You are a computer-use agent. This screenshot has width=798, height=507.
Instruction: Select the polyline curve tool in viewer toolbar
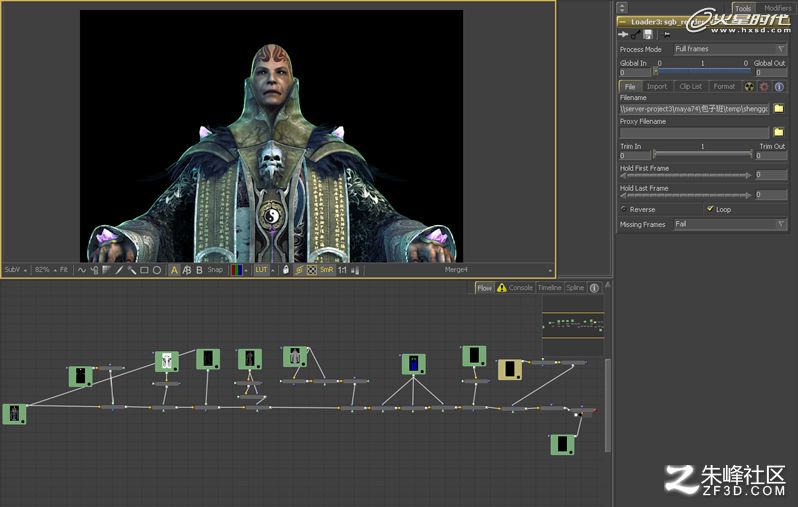tap(82, 270)
